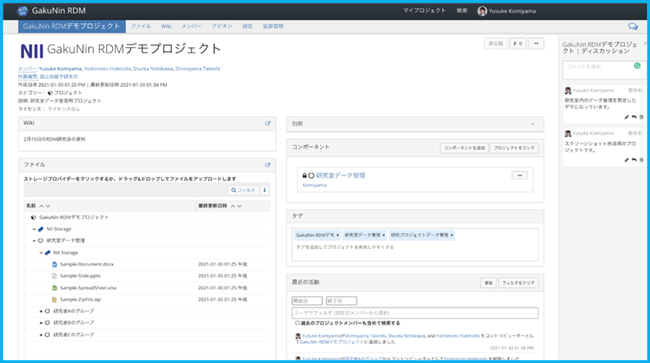Click the Sample-SpreadSheet.xlsx file icon

pos(54,288)
